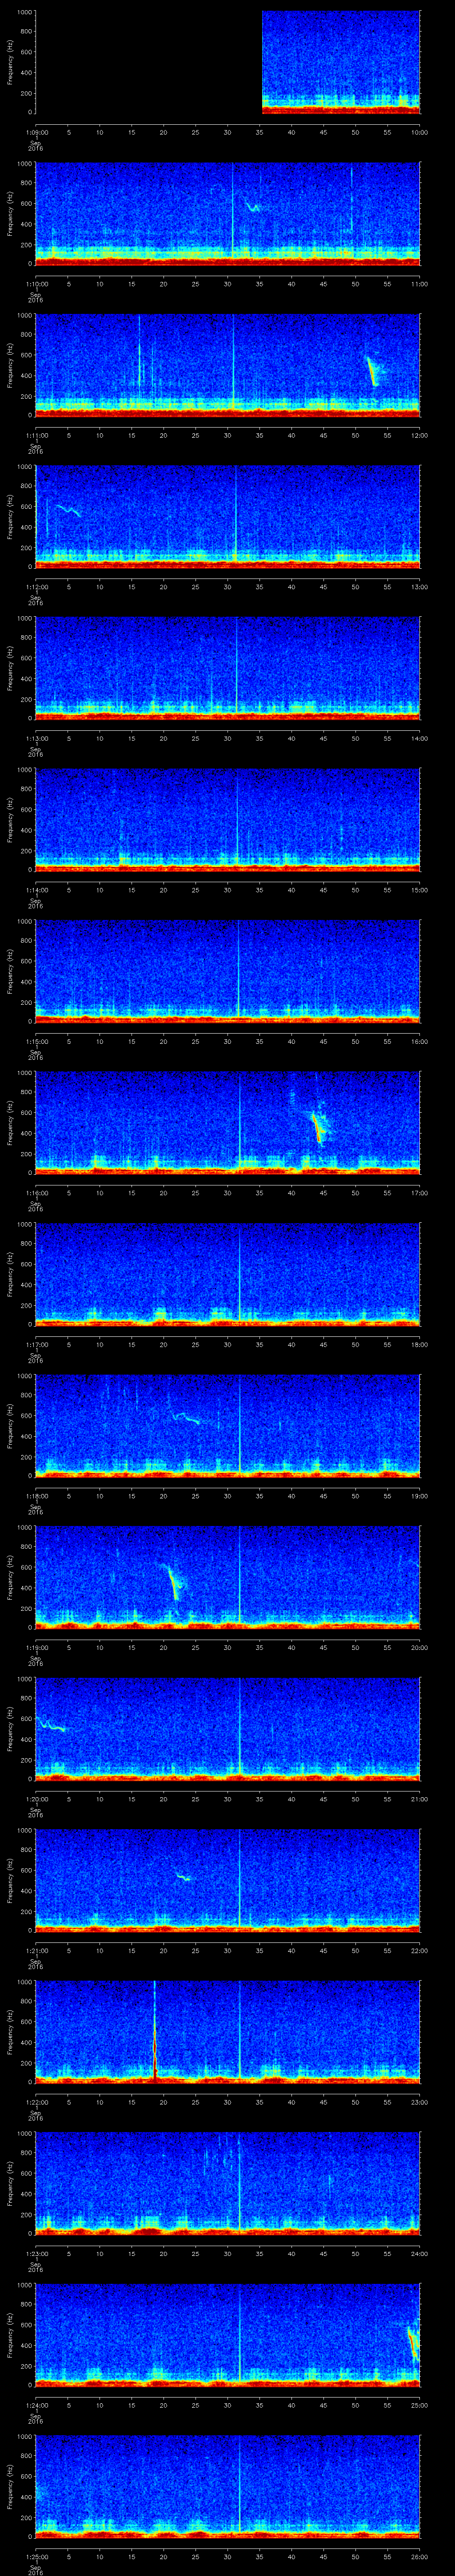Click the 1:17:00 time axis label
The image size is (455, 2576).
pos(36,1344)
